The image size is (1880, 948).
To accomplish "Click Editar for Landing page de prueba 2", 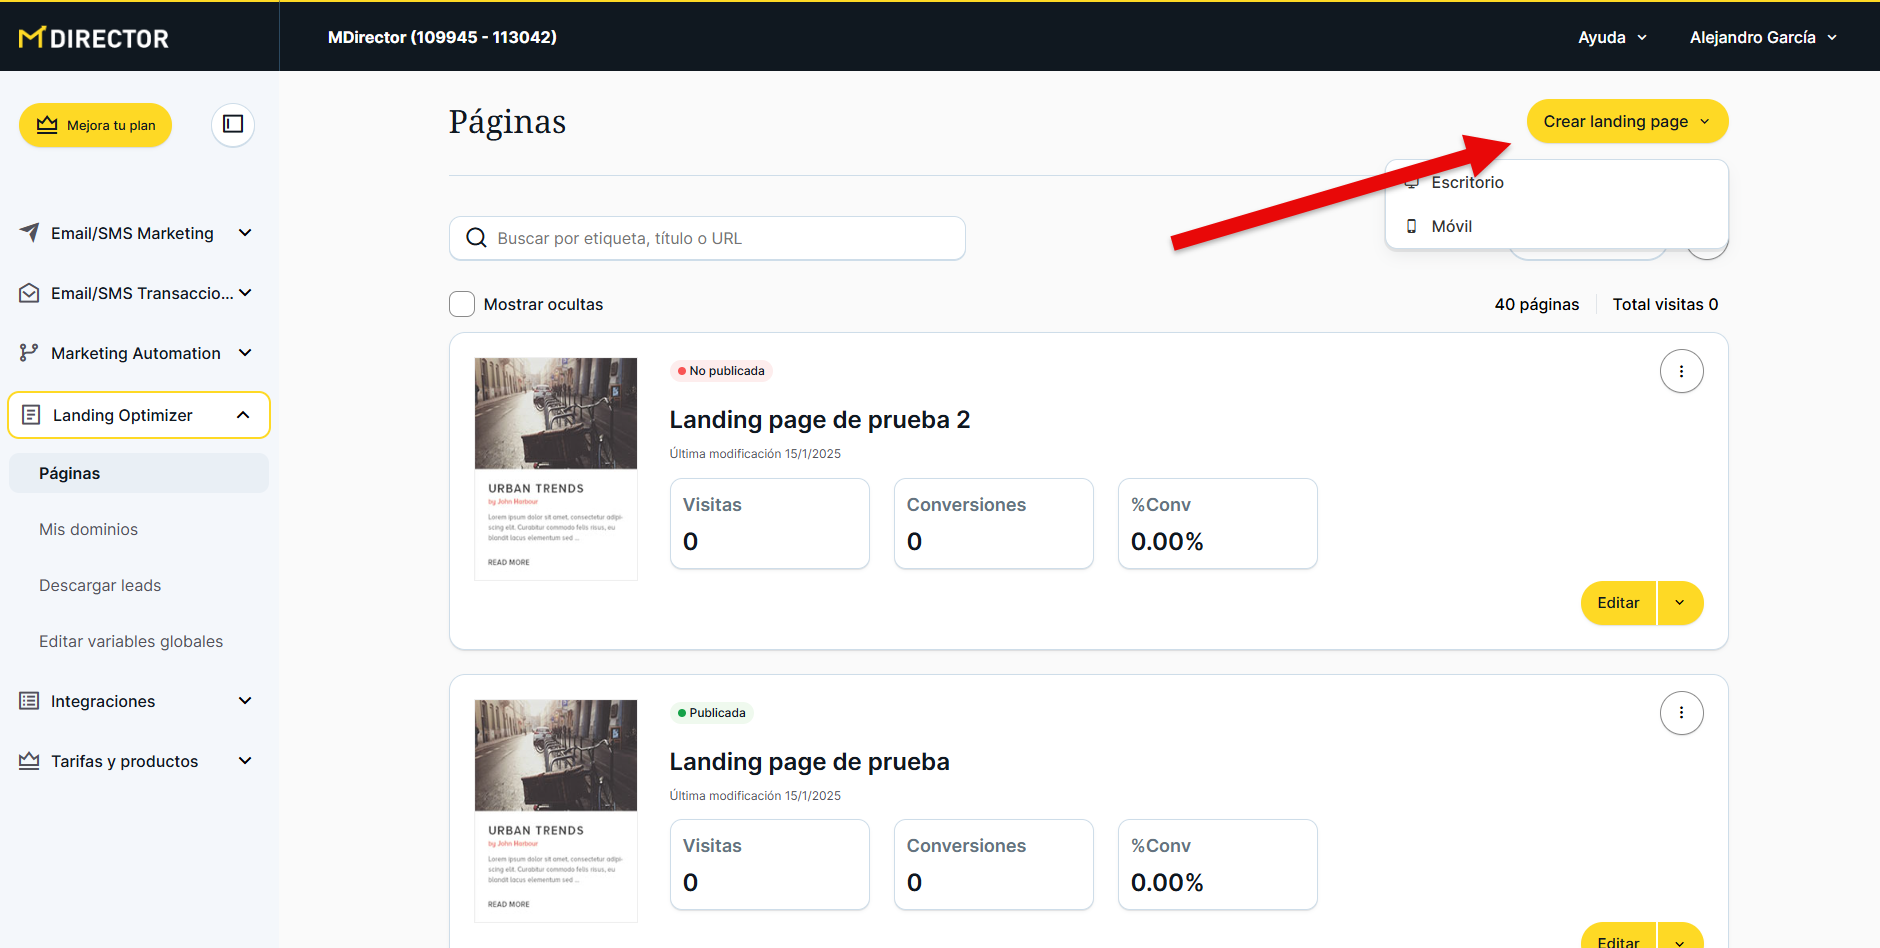I will 1617,603.
